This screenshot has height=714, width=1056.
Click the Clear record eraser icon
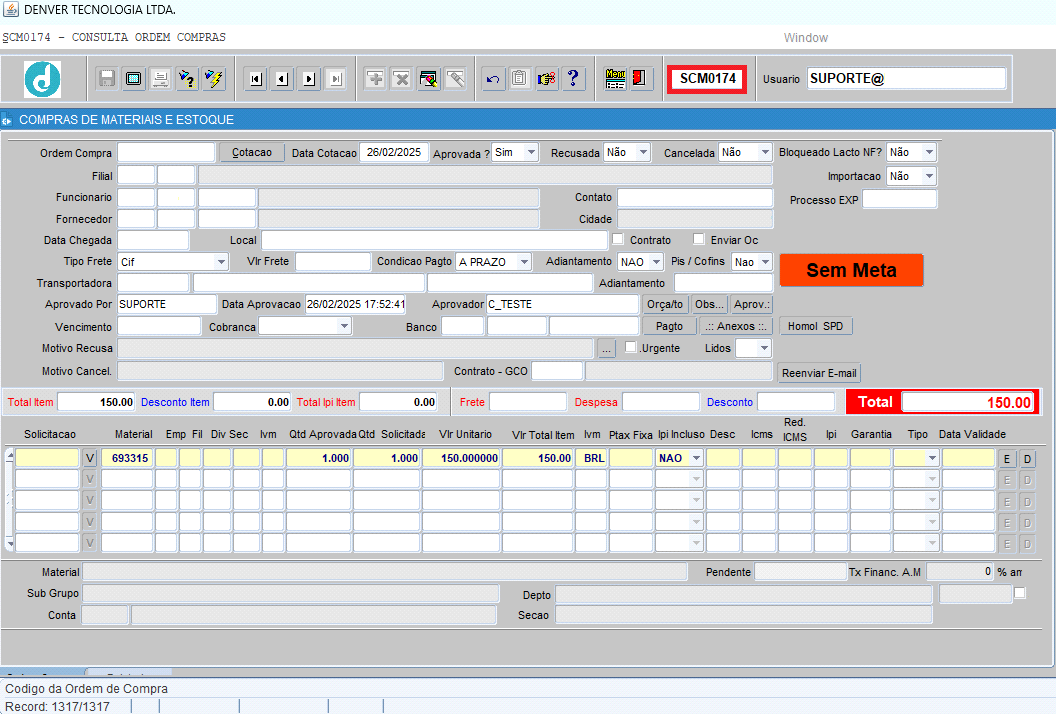(x=455, y=79)
